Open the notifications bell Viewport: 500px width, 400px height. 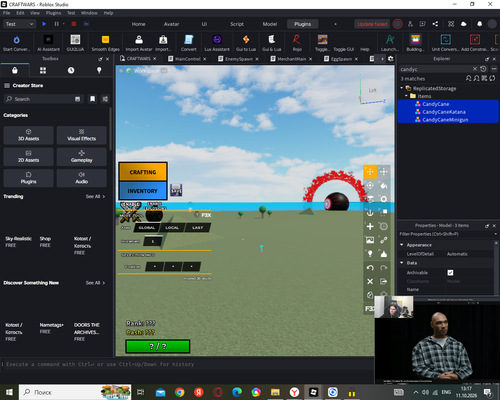coord(479,24)
